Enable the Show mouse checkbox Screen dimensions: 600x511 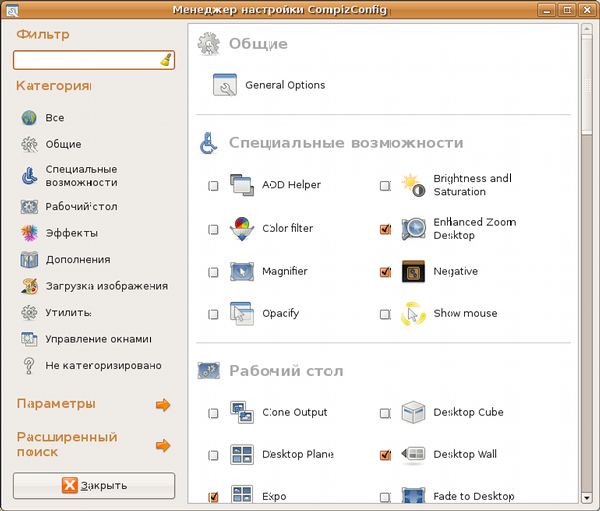coord(385,314)
